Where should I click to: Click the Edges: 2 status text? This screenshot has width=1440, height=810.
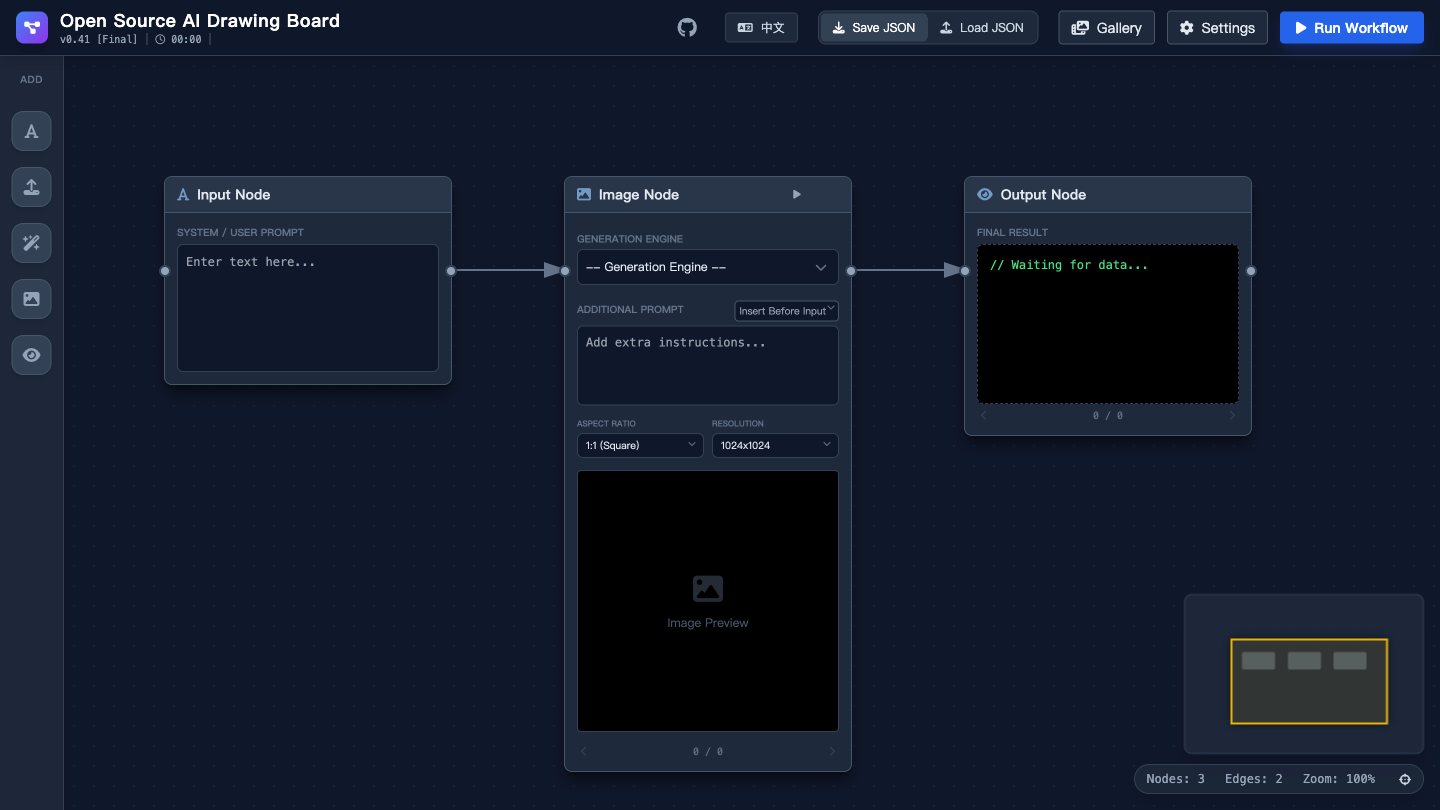pyautogui.click(x=1254, y=779)
